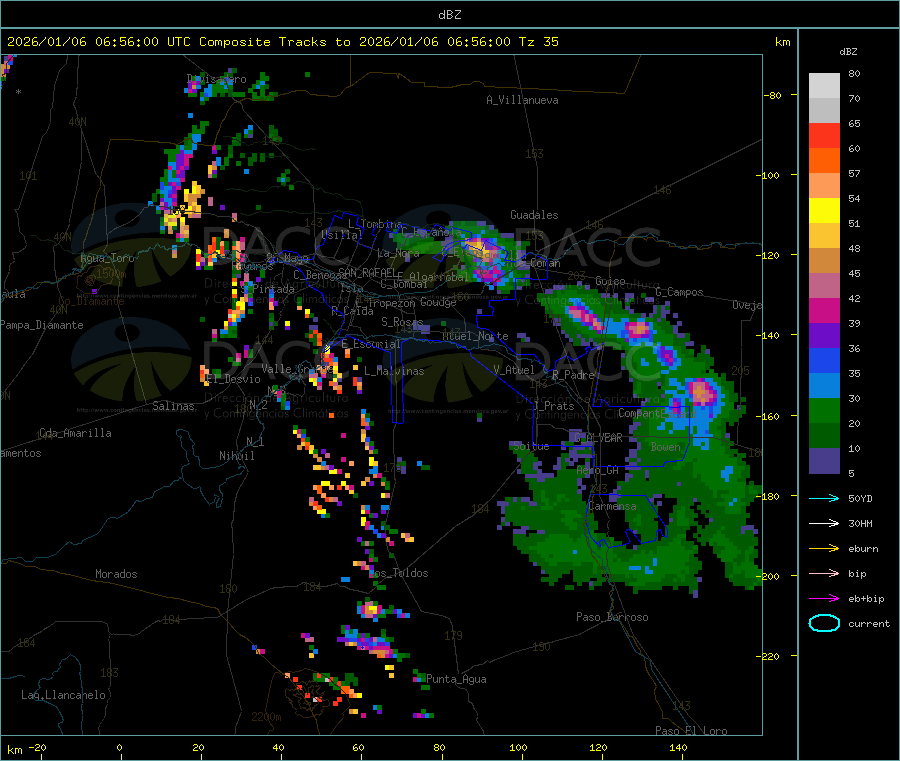Click the Cda_Amarilla map label

coord(75,433)
